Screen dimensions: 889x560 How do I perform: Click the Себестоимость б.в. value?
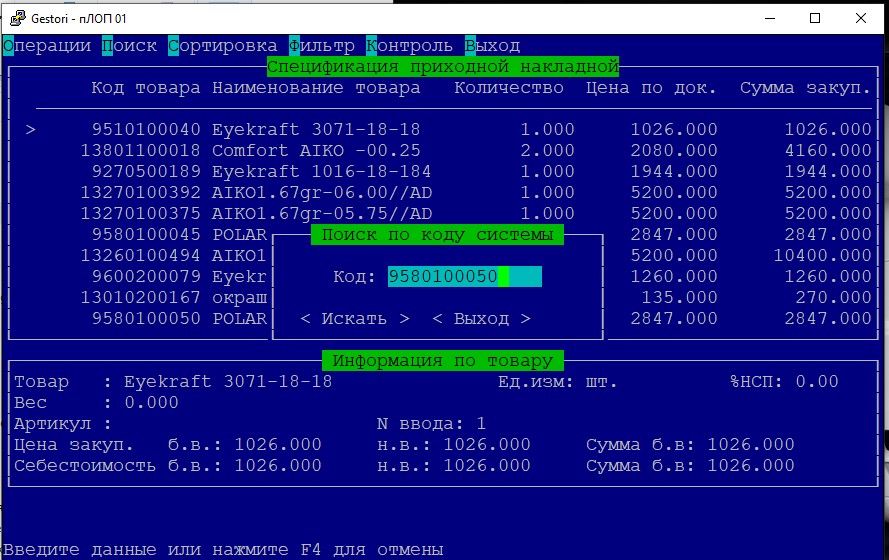click(x=278, y=465)
